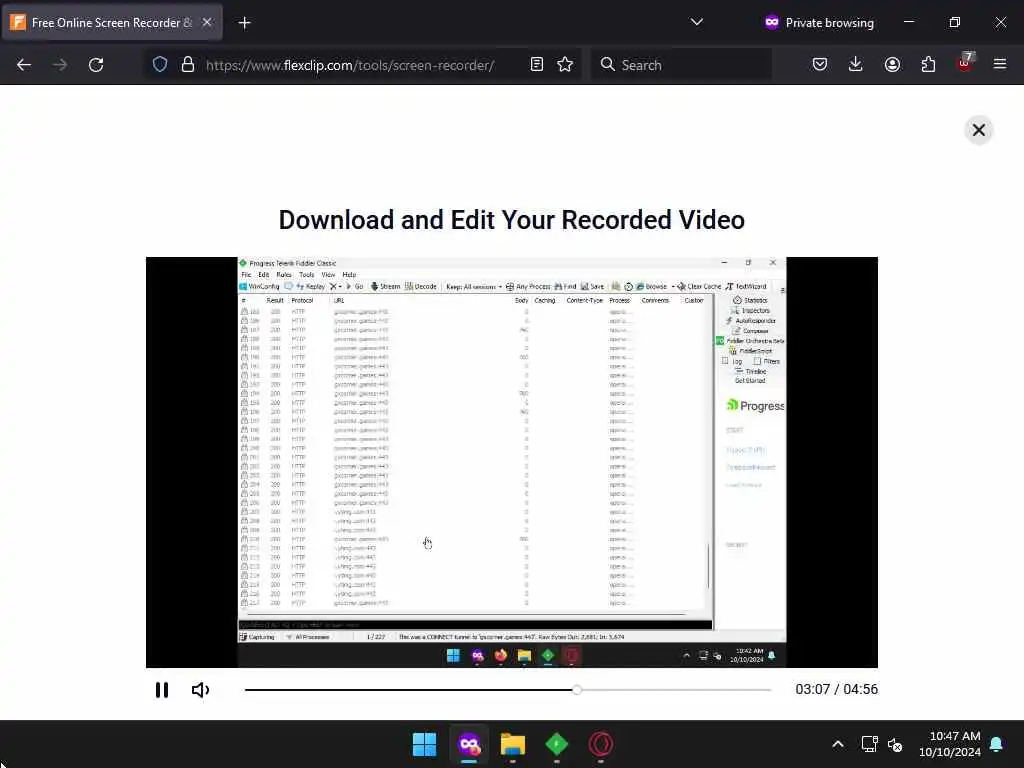Open private Firefox from the taskbar
Image resolution: width=1024 pixels, height=768 pixels.
[469, 744]
